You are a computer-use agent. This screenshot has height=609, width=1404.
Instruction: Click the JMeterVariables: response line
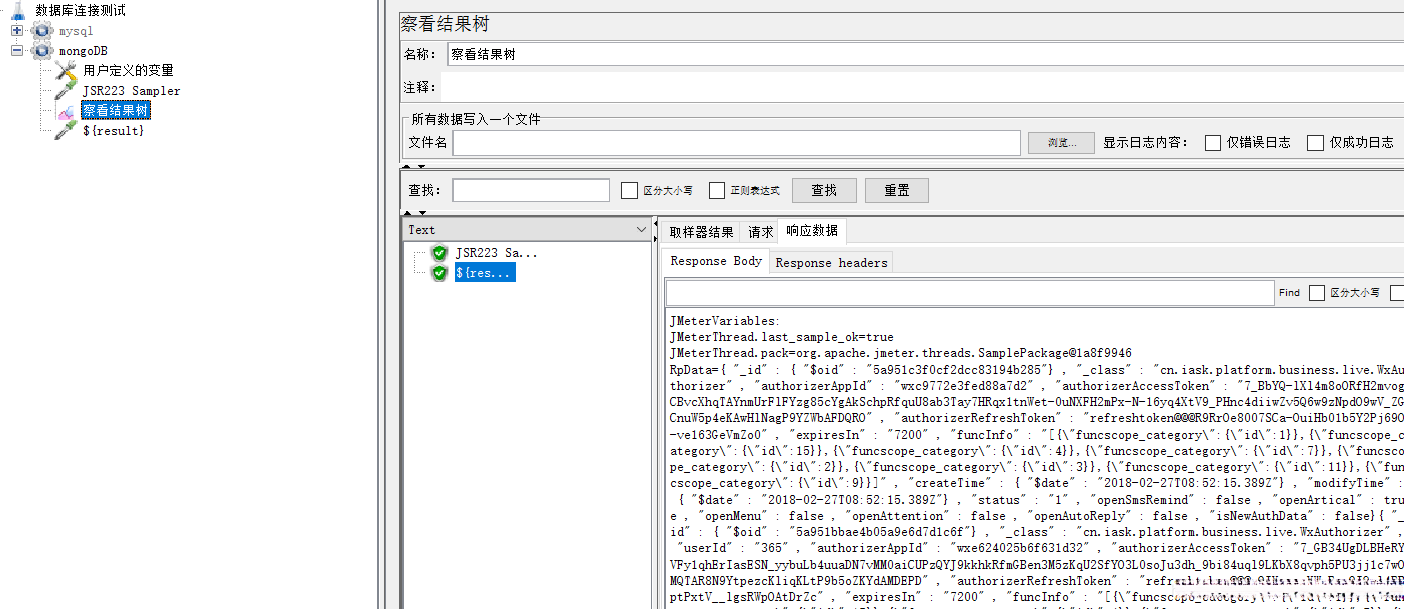[724, 321]
